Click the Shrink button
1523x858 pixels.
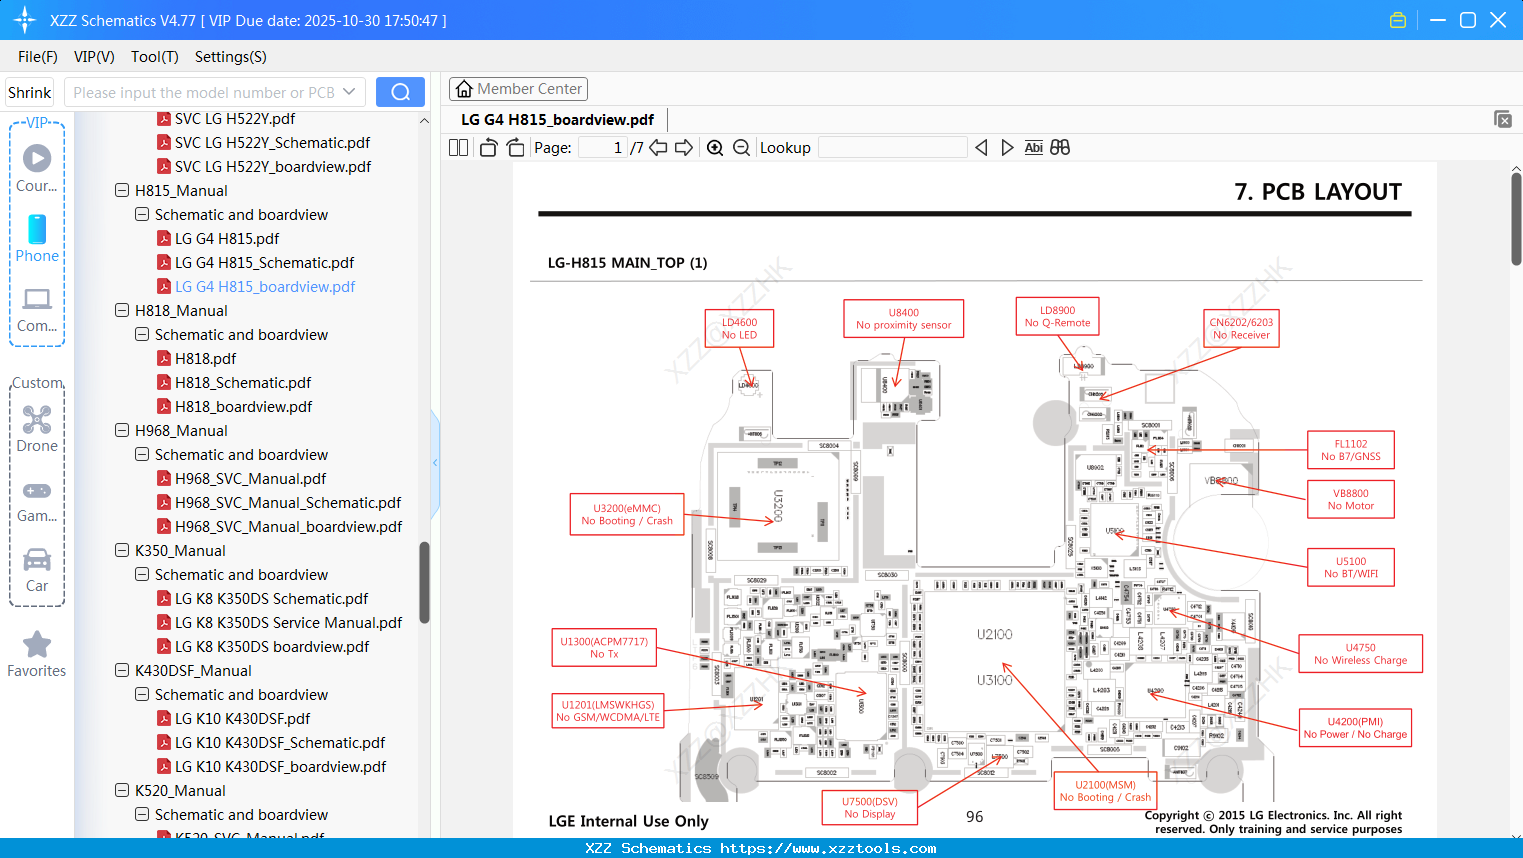pos(29,92)
